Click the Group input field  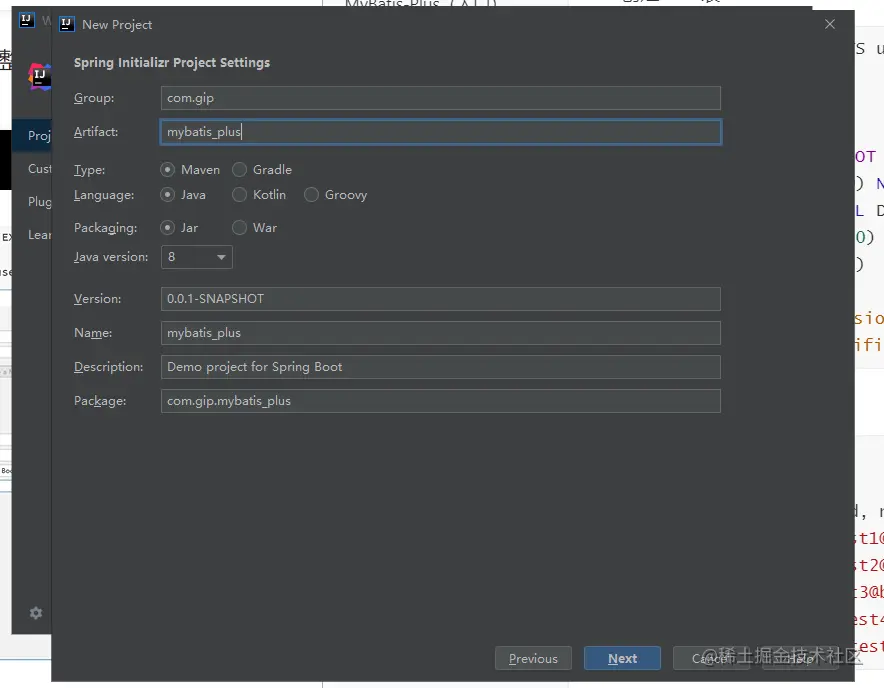pos(440,98)
